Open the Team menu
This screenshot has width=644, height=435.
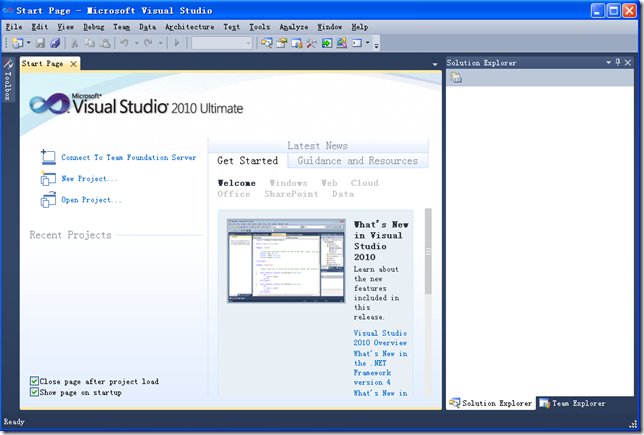coord(122,27)
